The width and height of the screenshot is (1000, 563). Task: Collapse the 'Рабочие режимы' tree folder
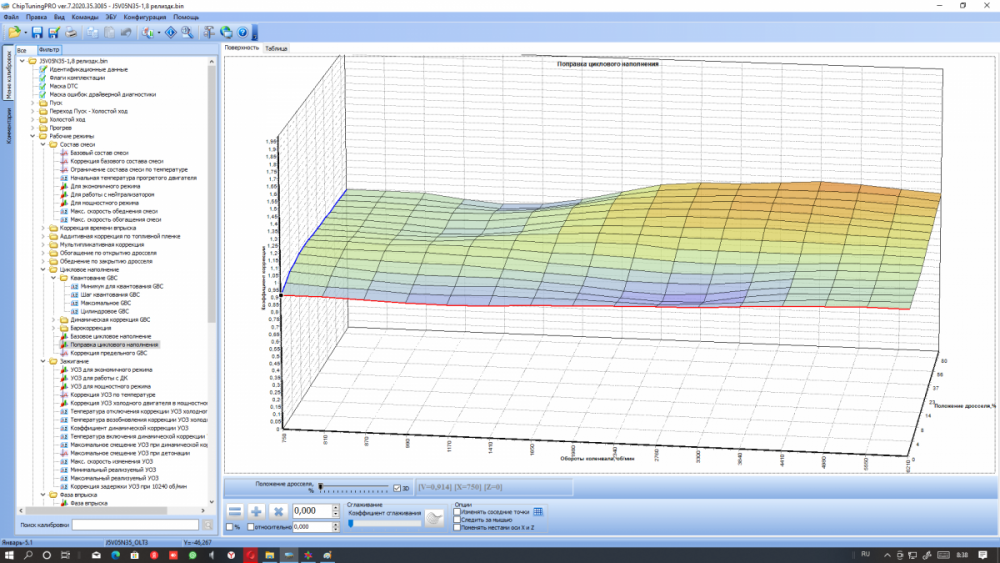point(32,135)
